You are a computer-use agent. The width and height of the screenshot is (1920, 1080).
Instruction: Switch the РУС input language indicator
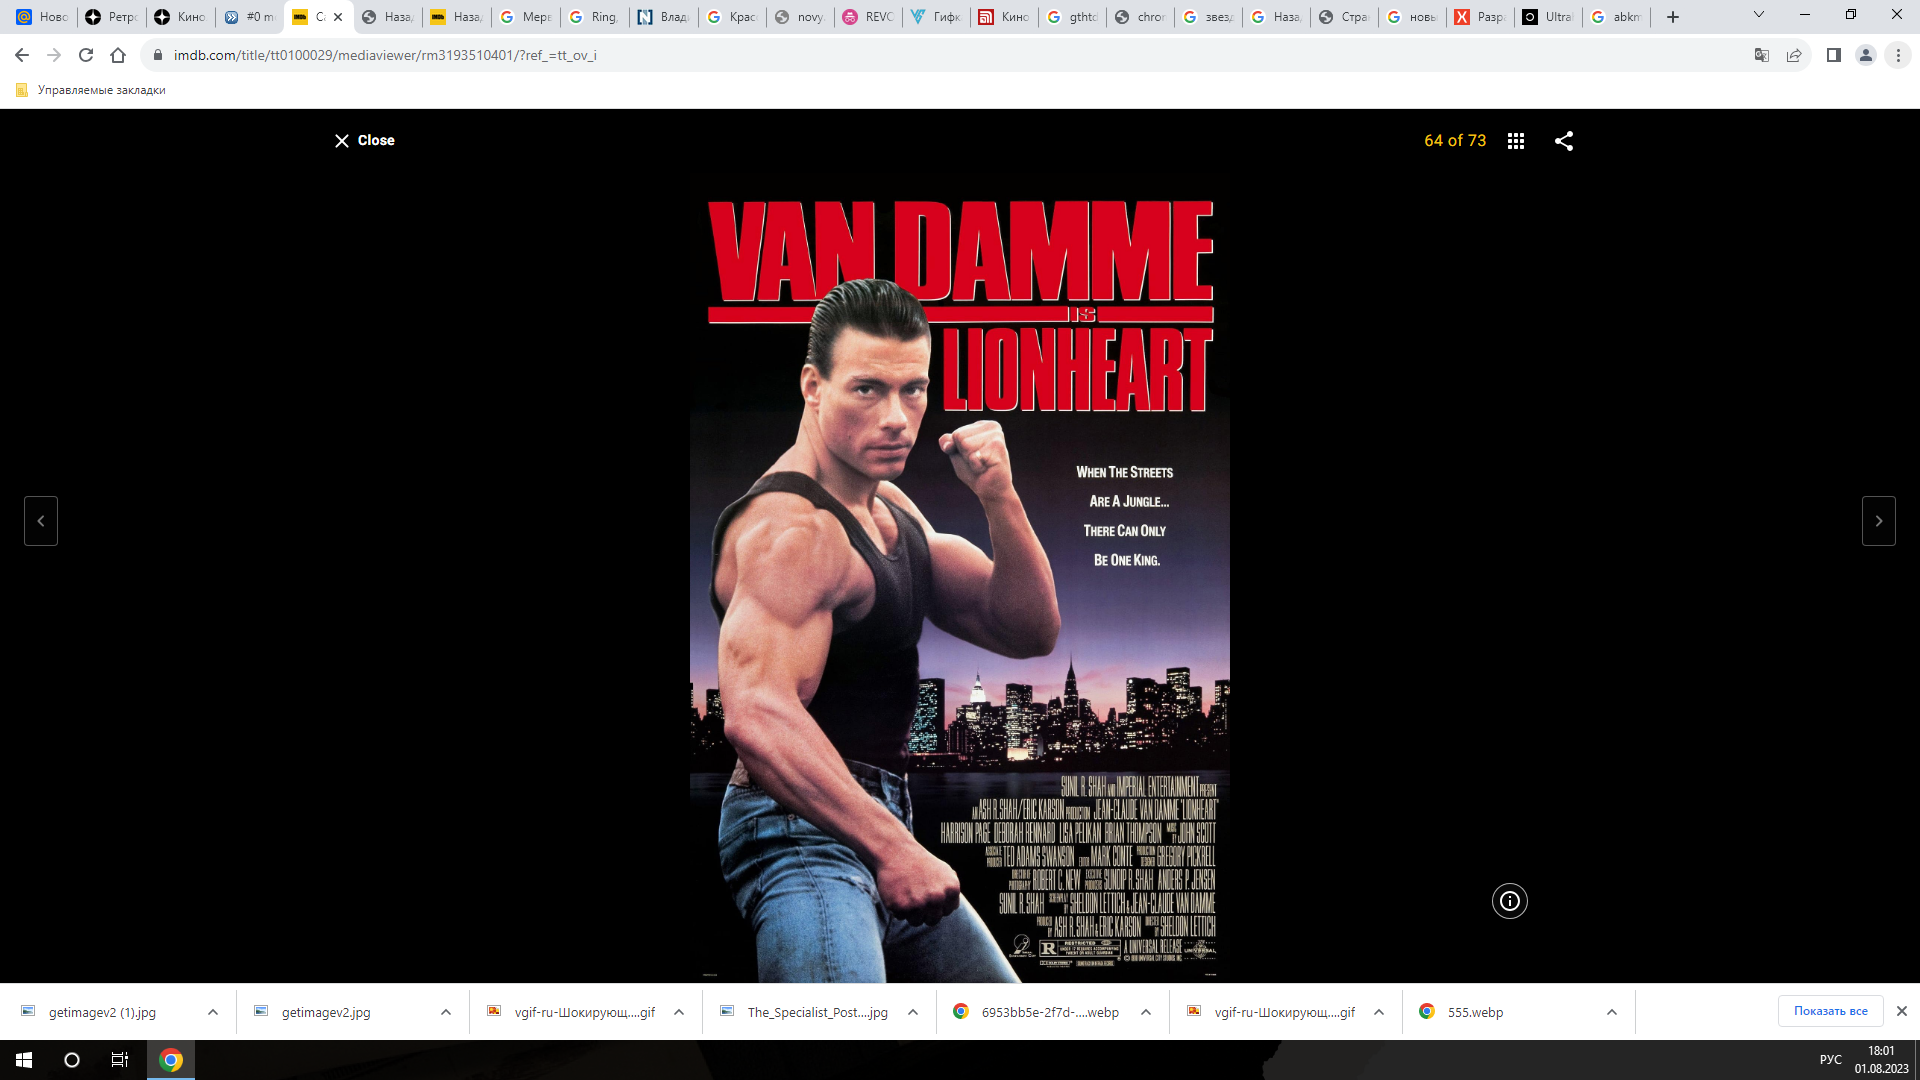click(x=1831, y=1060)
